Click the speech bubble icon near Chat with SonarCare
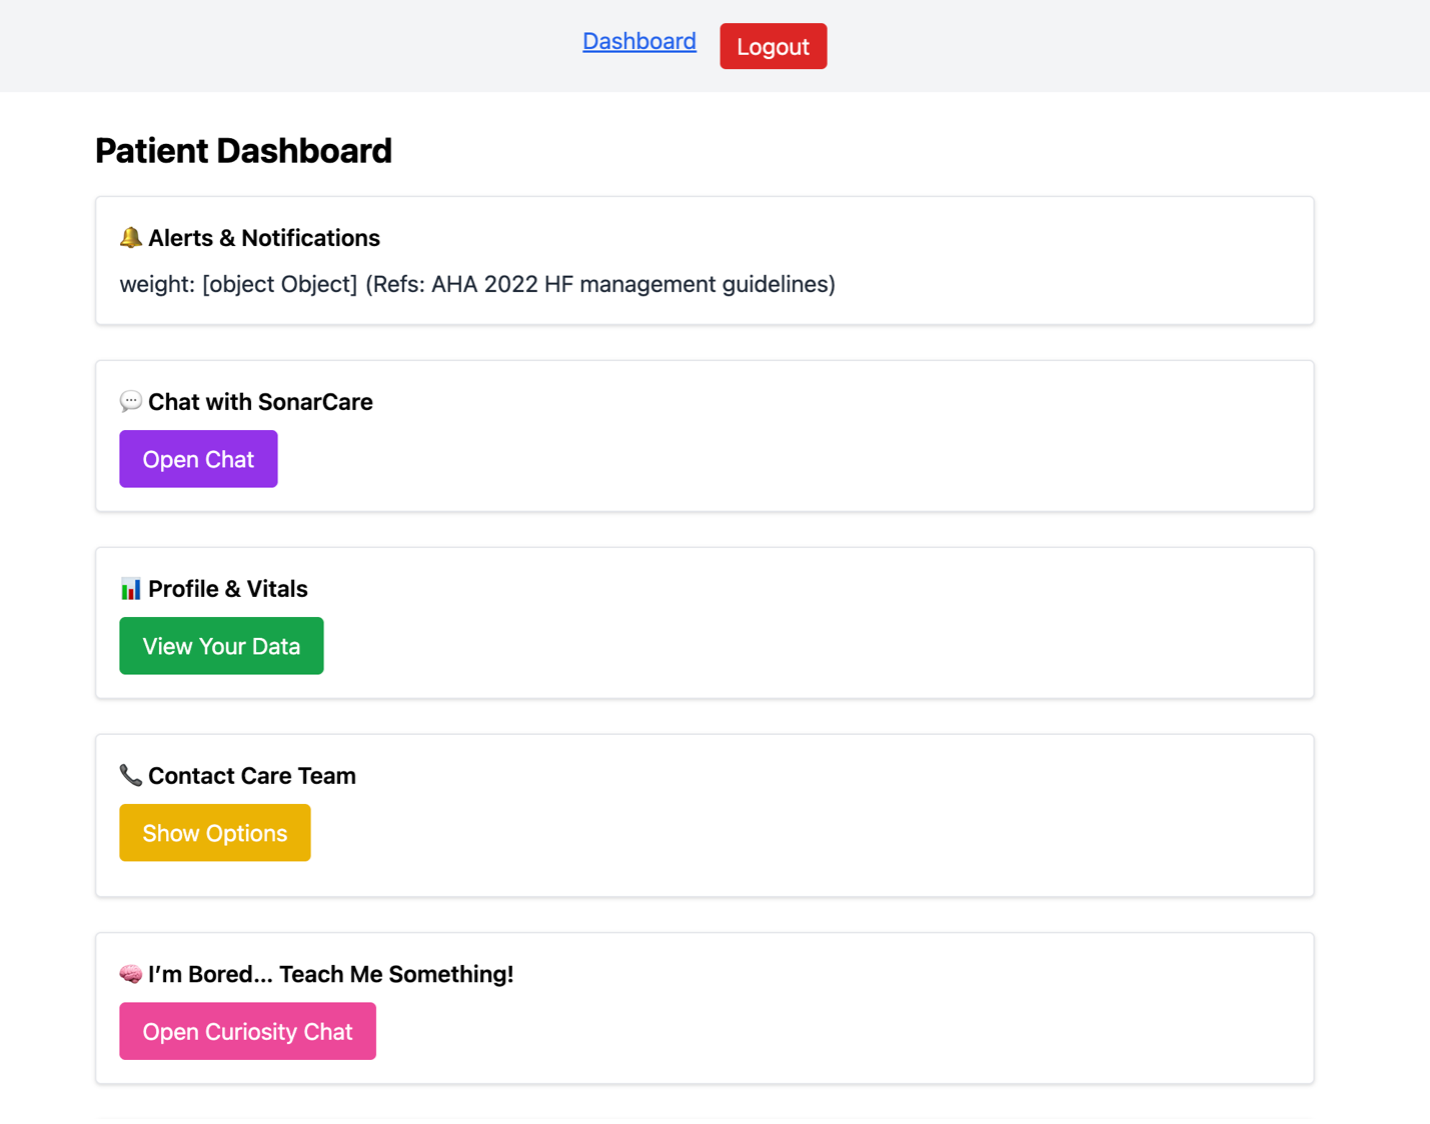Screen dimensions: 1430x1124 coord(130,402)
